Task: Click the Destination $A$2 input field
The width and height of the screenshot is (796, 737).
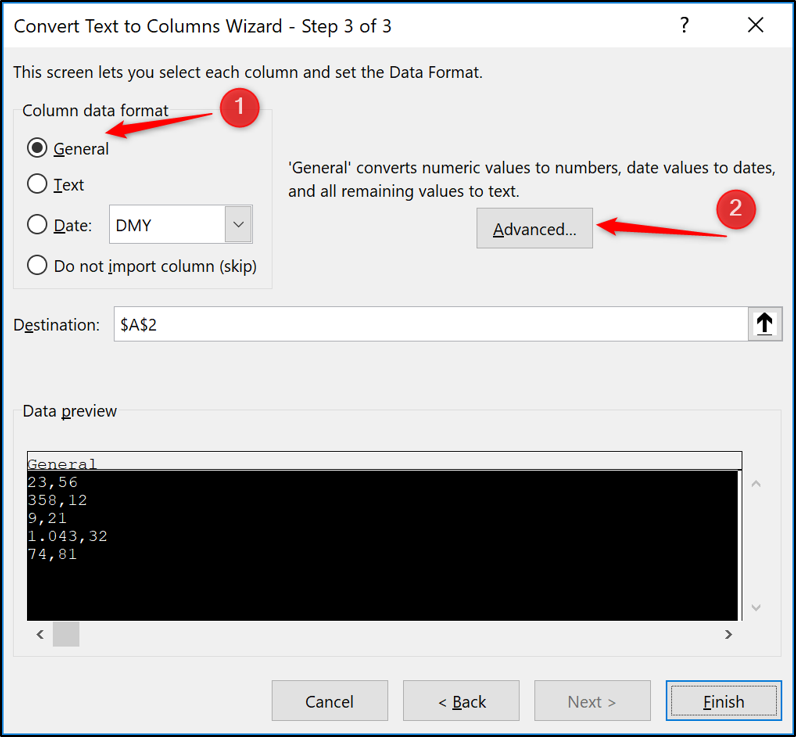Action: tap(430, 324)
